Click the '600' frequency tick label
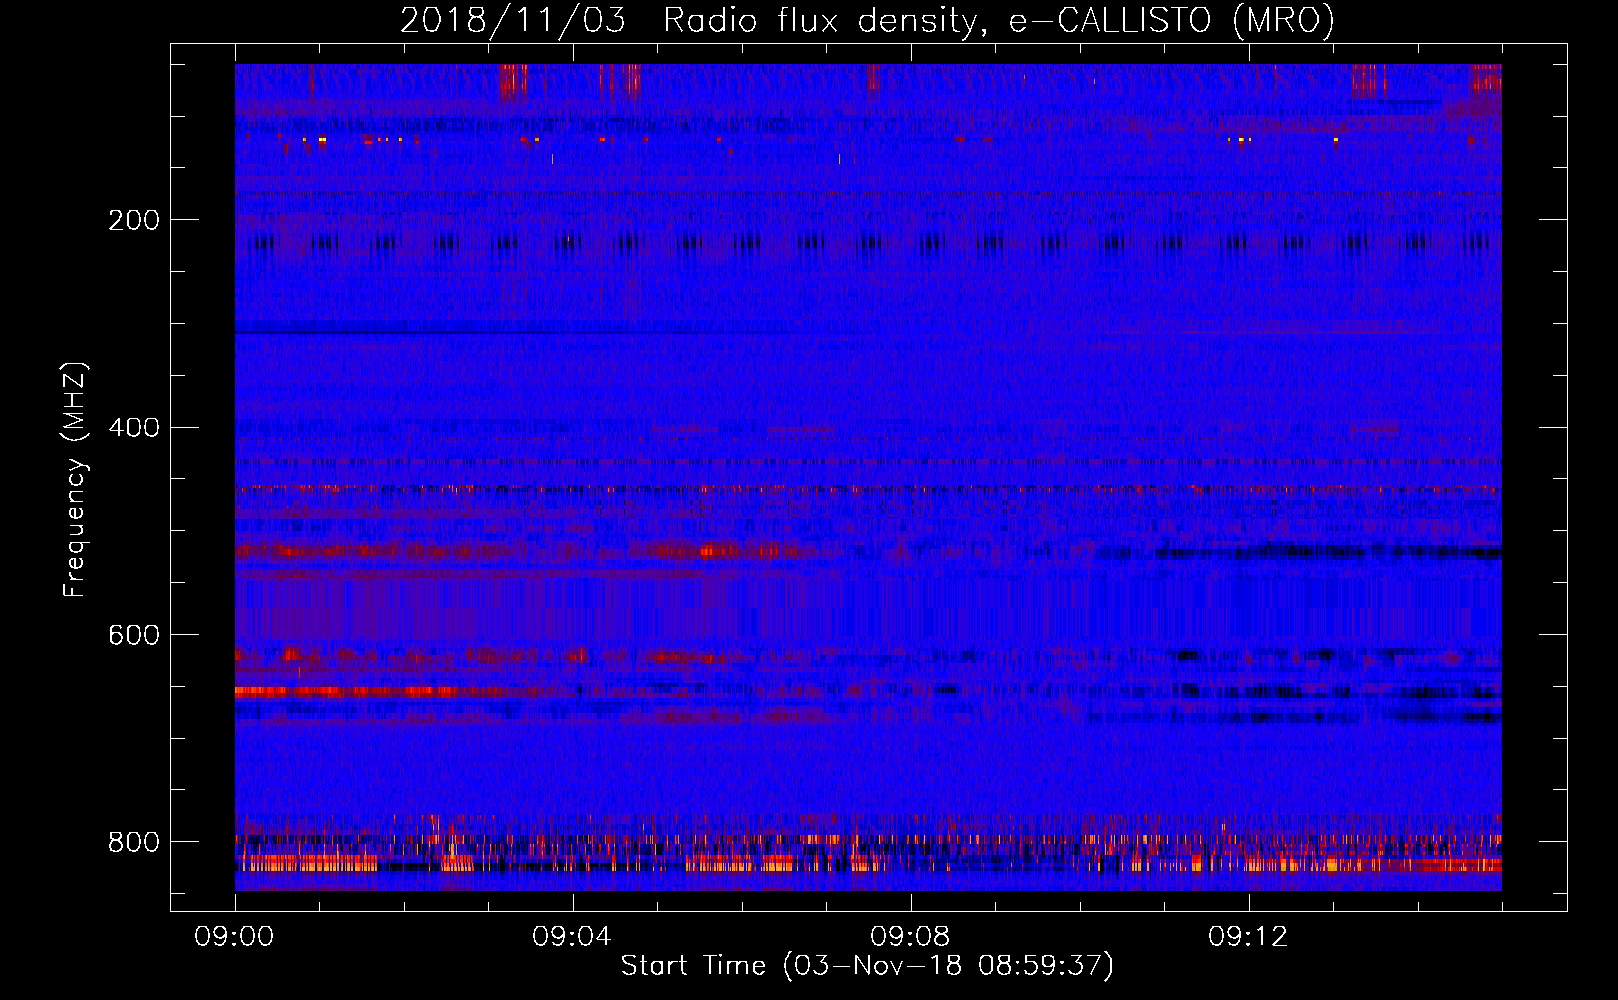The height and width of the screenshot is (1000, 1618). [x=133, y=636]
